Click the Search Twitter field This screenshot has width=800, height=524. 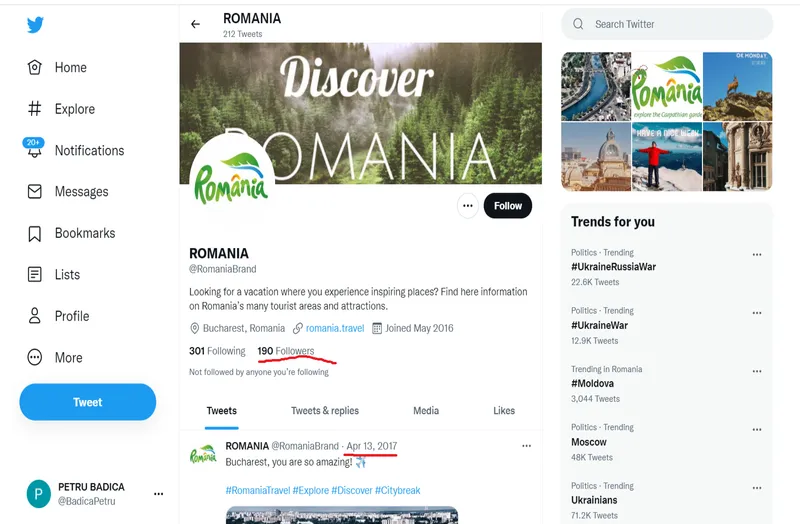(667, 24)
